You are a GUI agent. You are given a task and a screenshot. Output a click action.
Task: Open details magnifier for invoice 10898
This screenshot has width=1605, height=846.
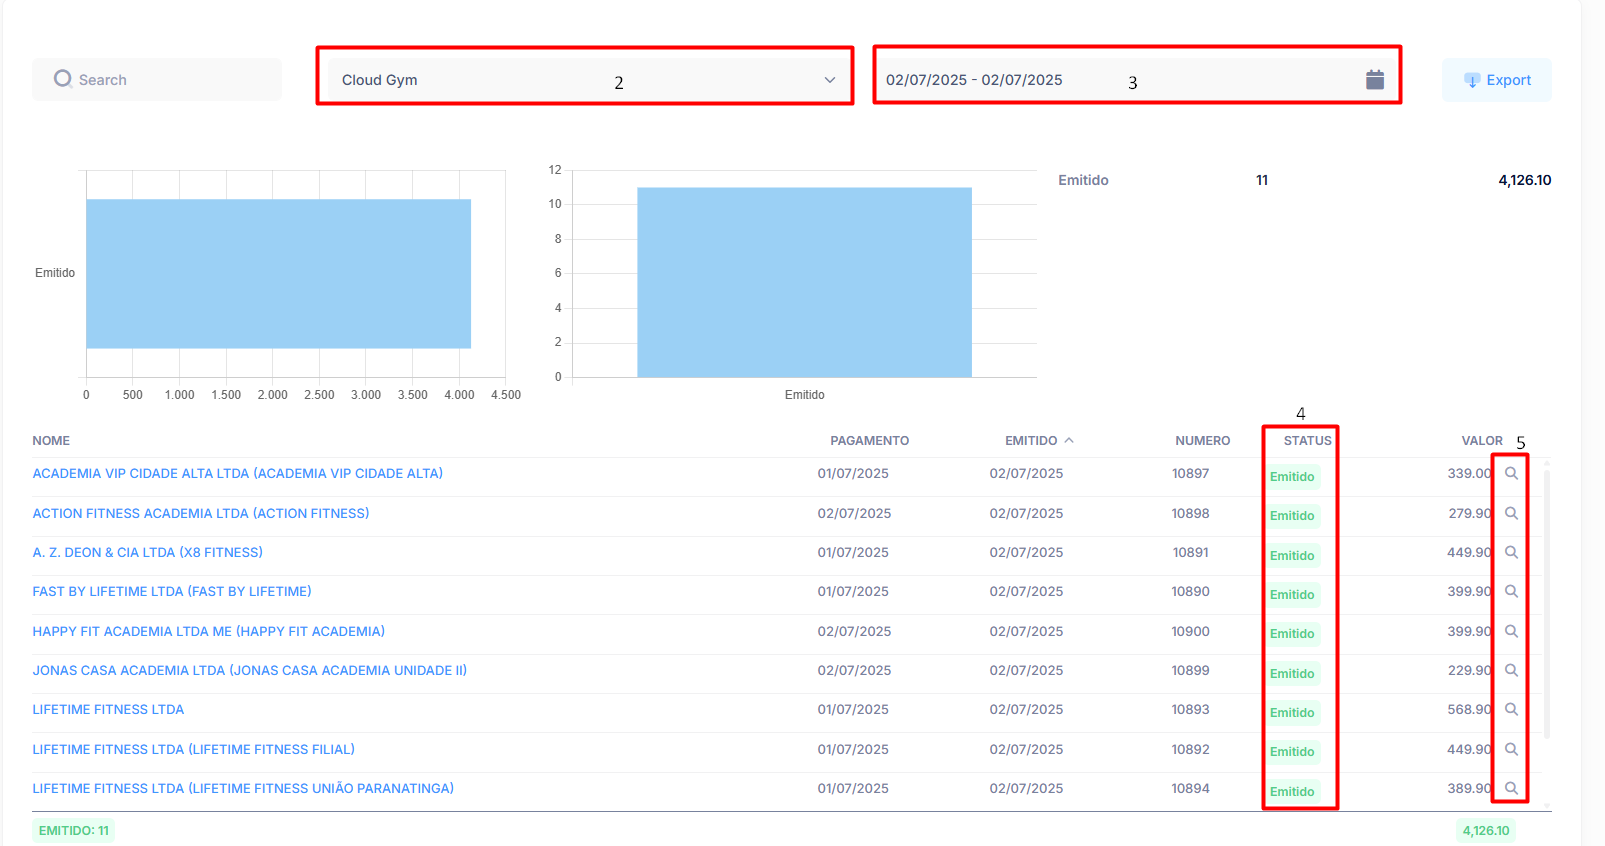click(x=1511, y=513)
